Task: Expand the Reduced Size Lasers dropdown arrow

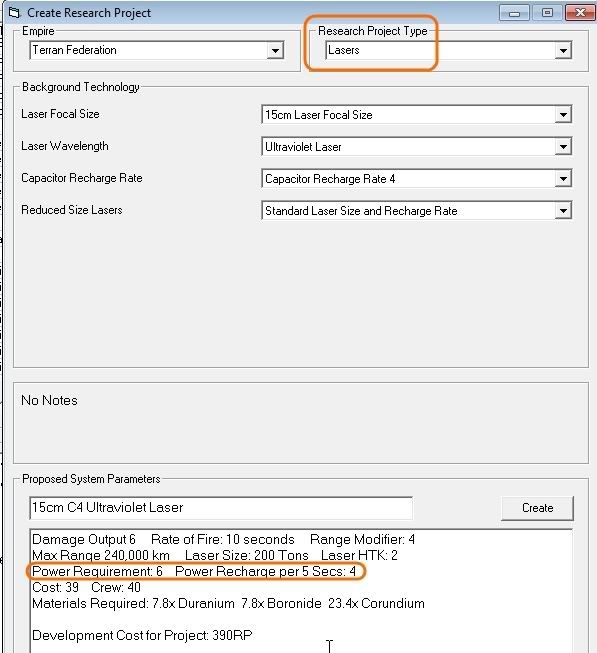Action: [x=563, y=211]
